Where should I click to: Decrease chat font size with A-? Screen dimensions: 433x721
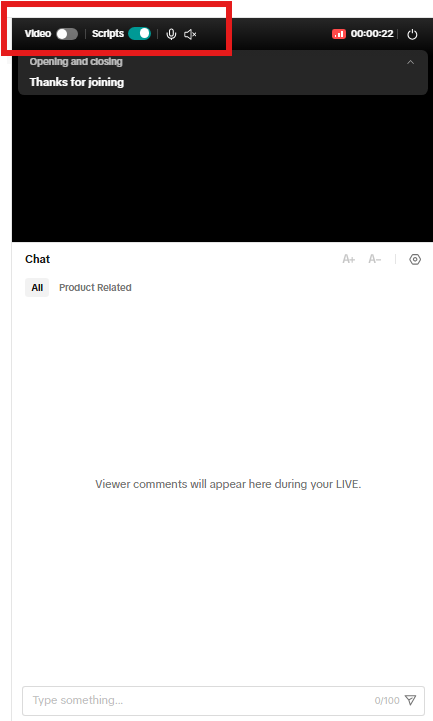pyautogui.click(x=375, y=259)
